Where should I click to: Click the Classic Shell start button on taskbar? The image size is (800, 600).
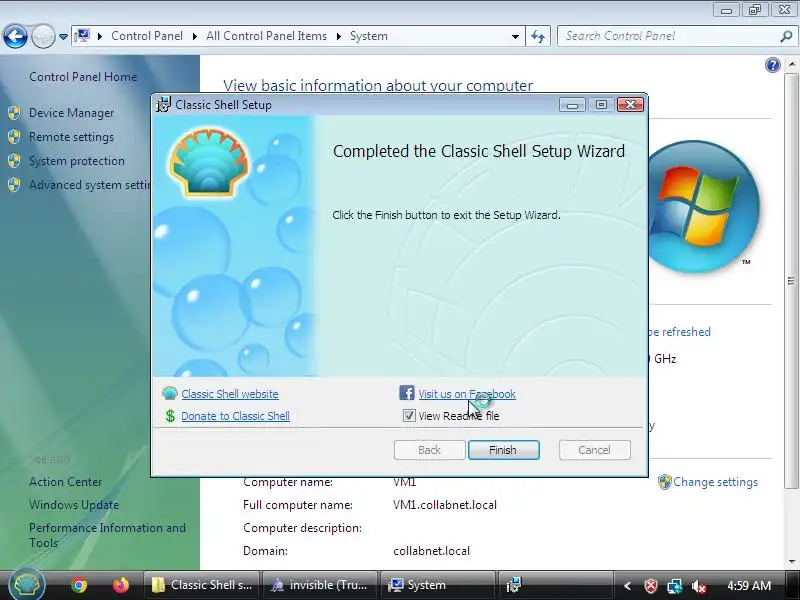[27, 584]
